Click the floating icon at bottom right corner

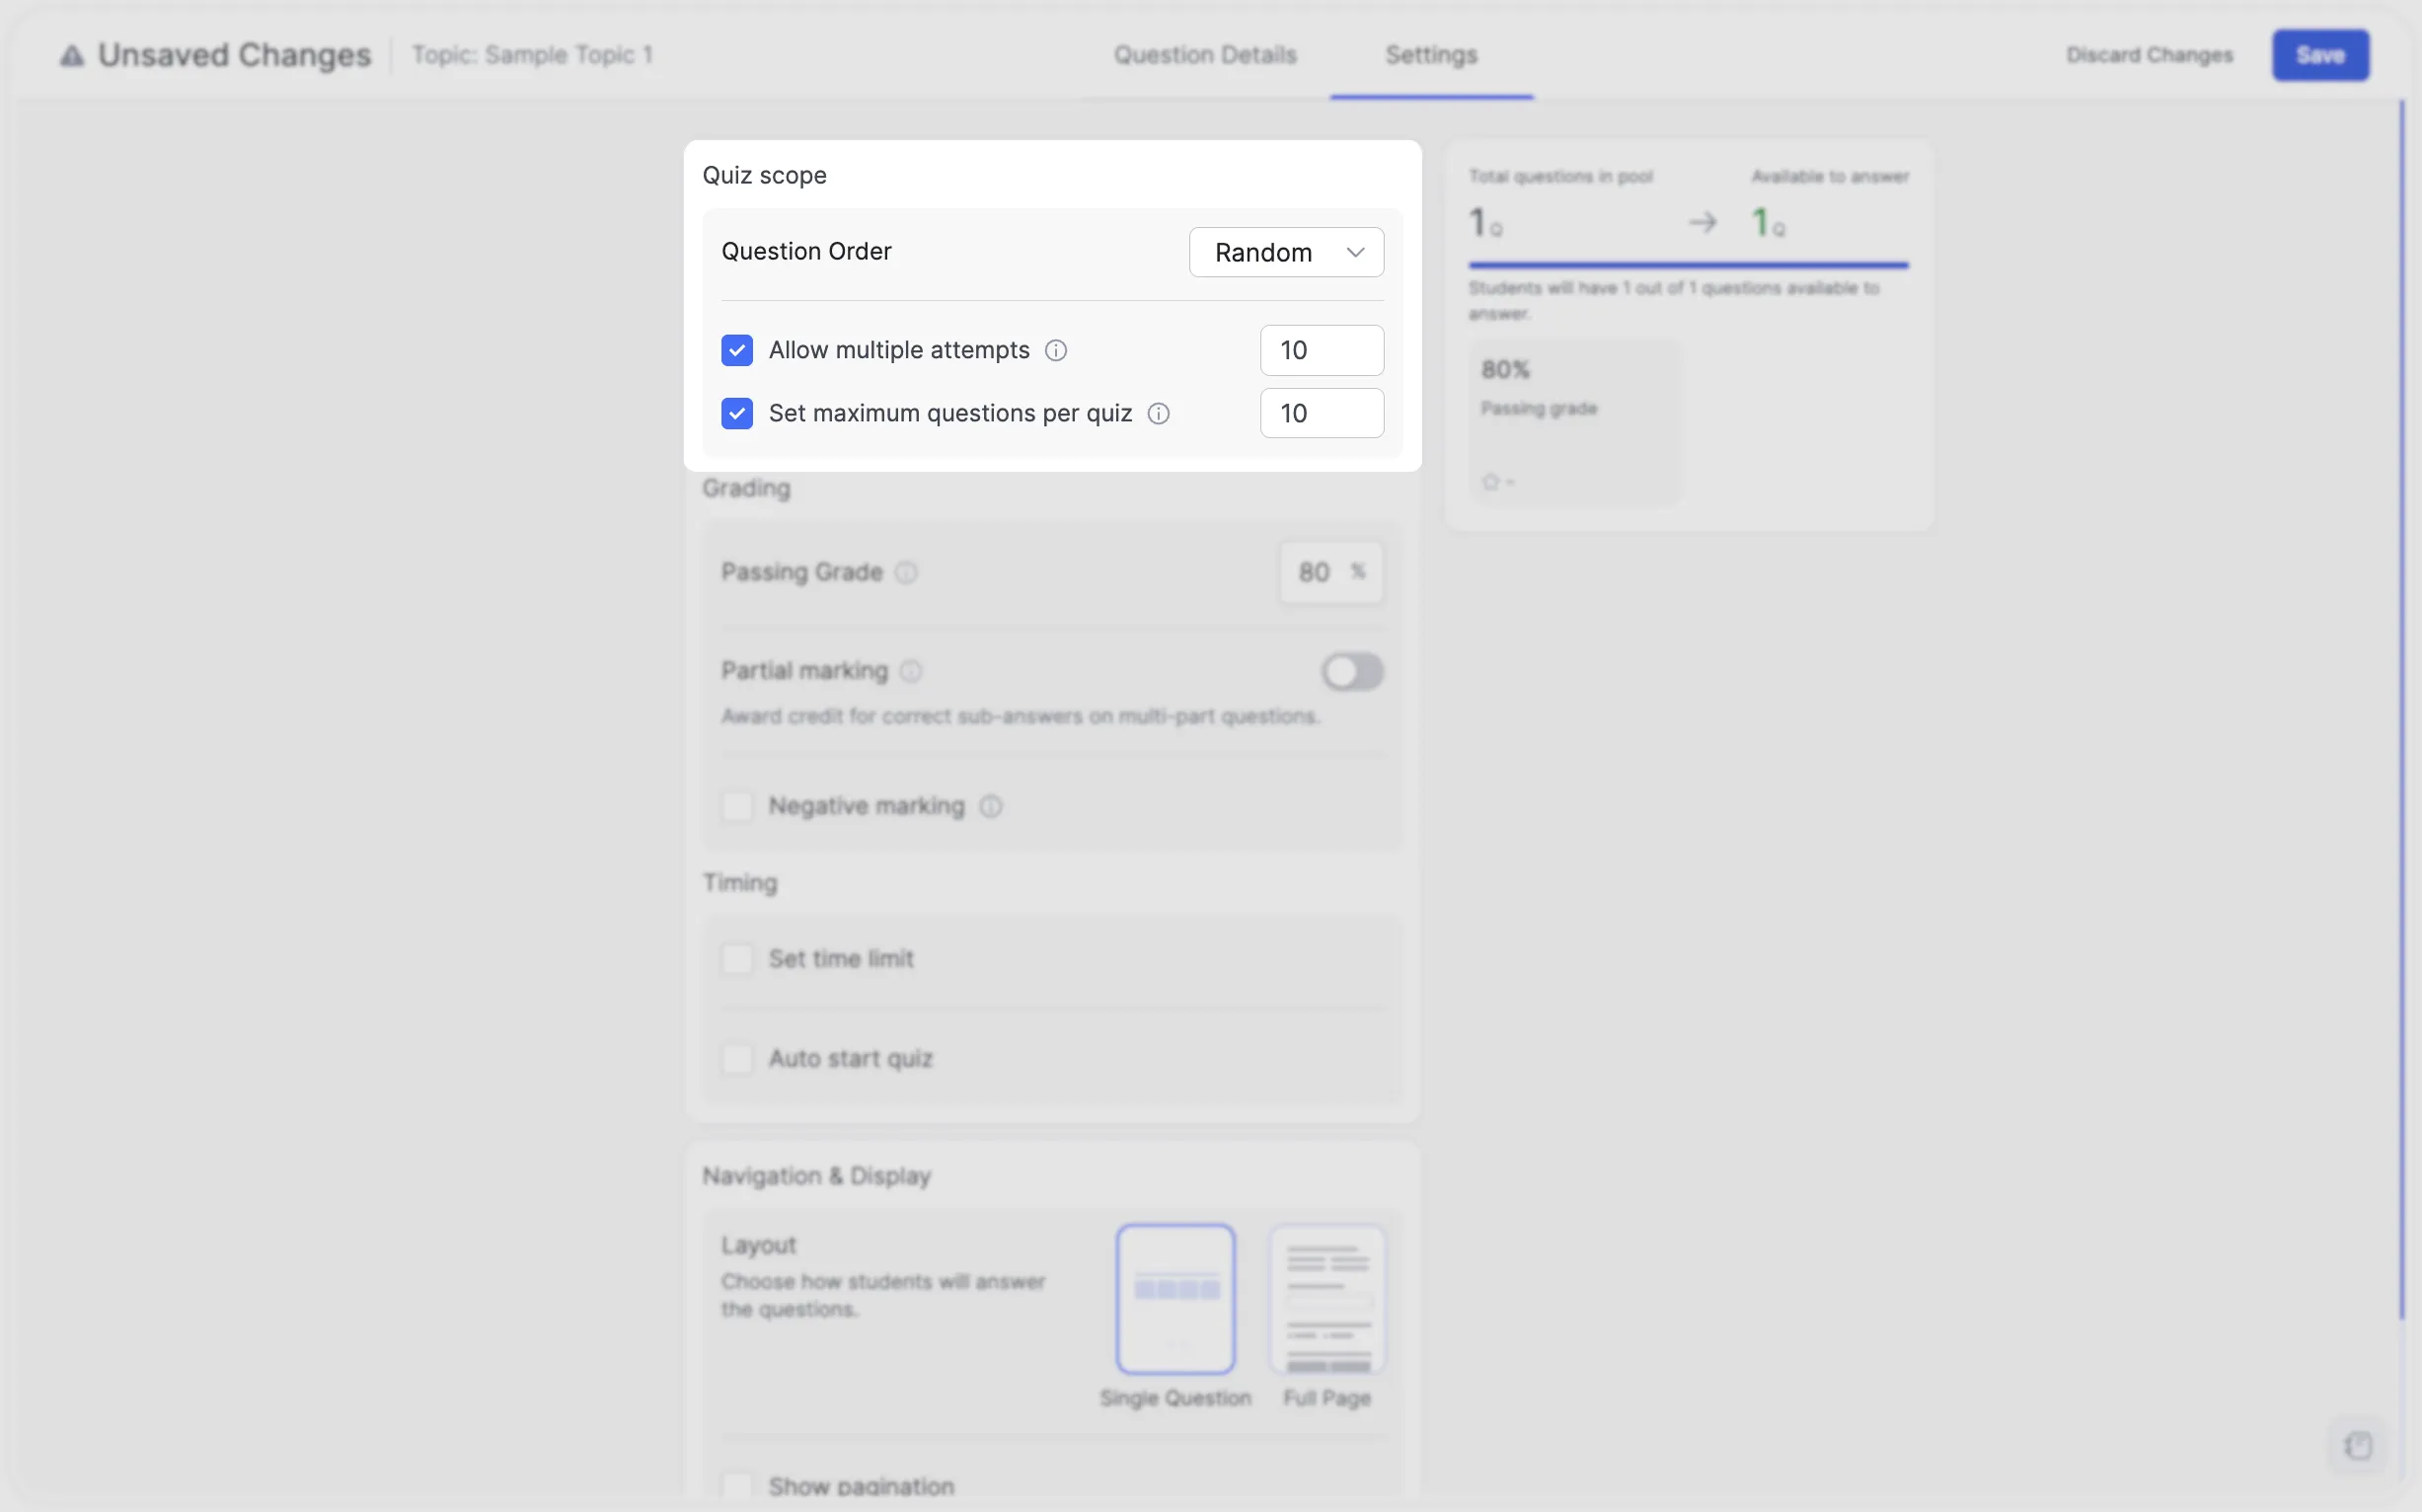(2358, 1445)
